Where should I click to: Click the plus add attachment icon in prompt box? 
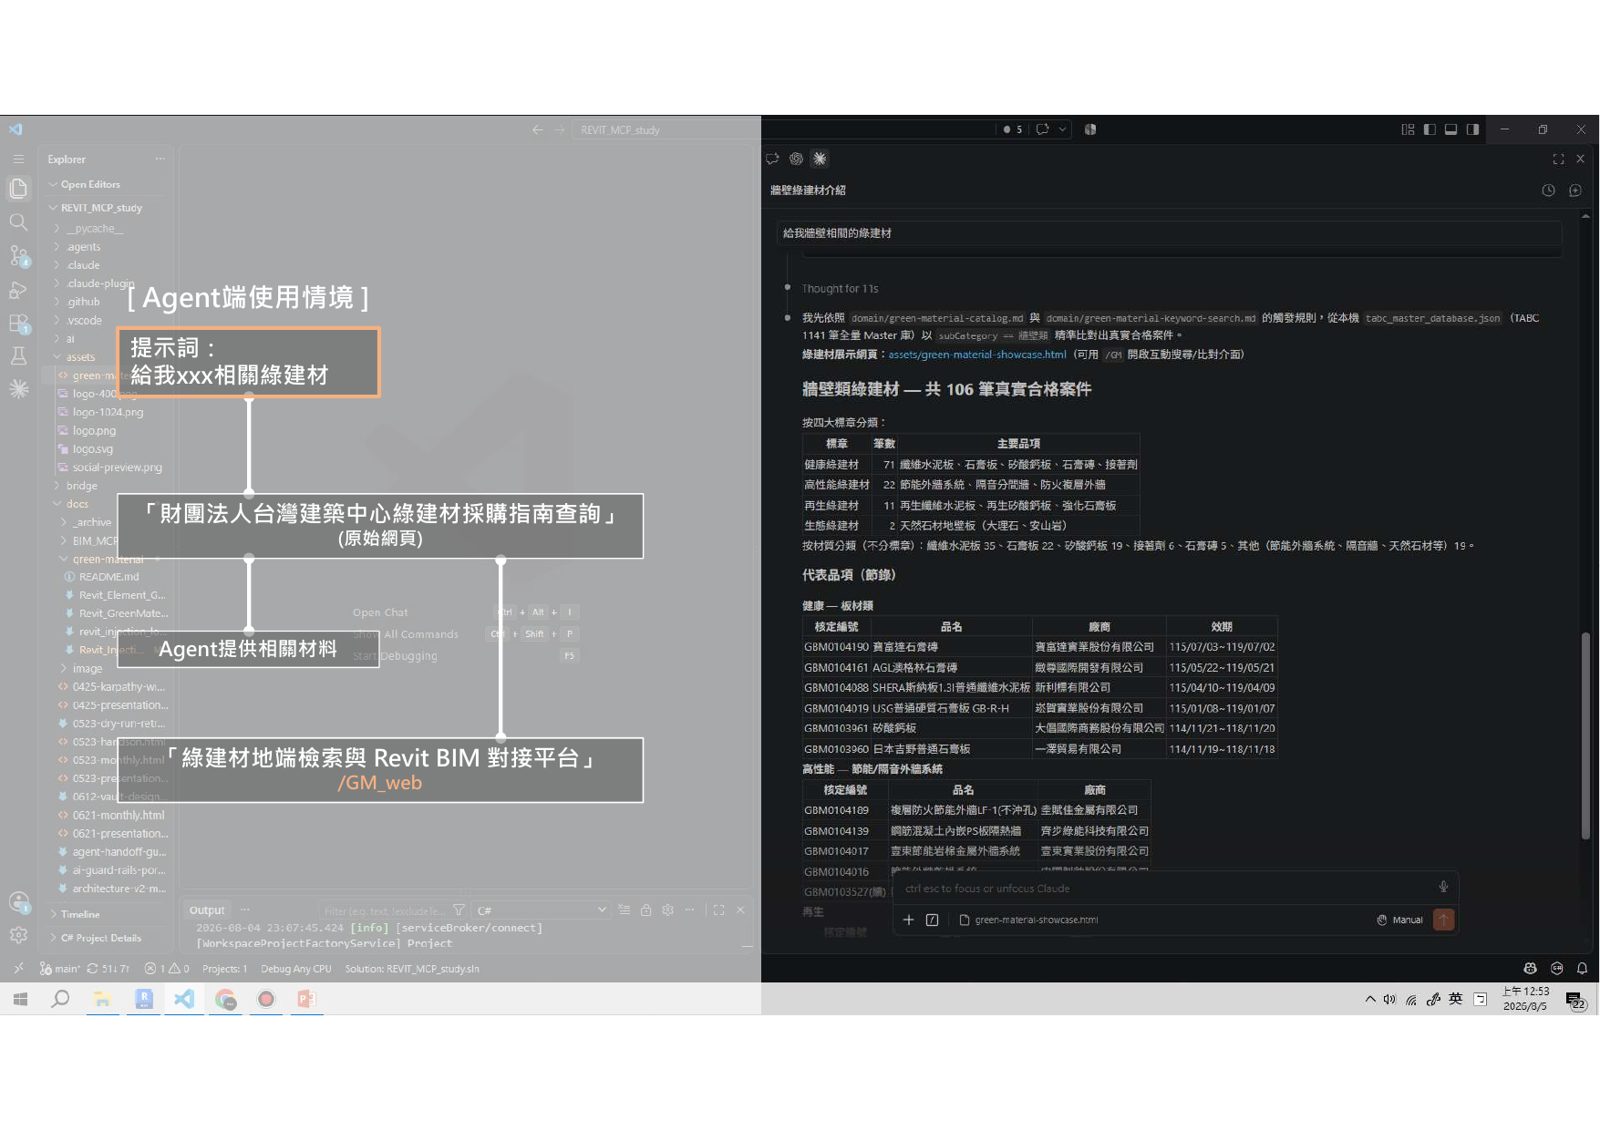coord(908,920)
